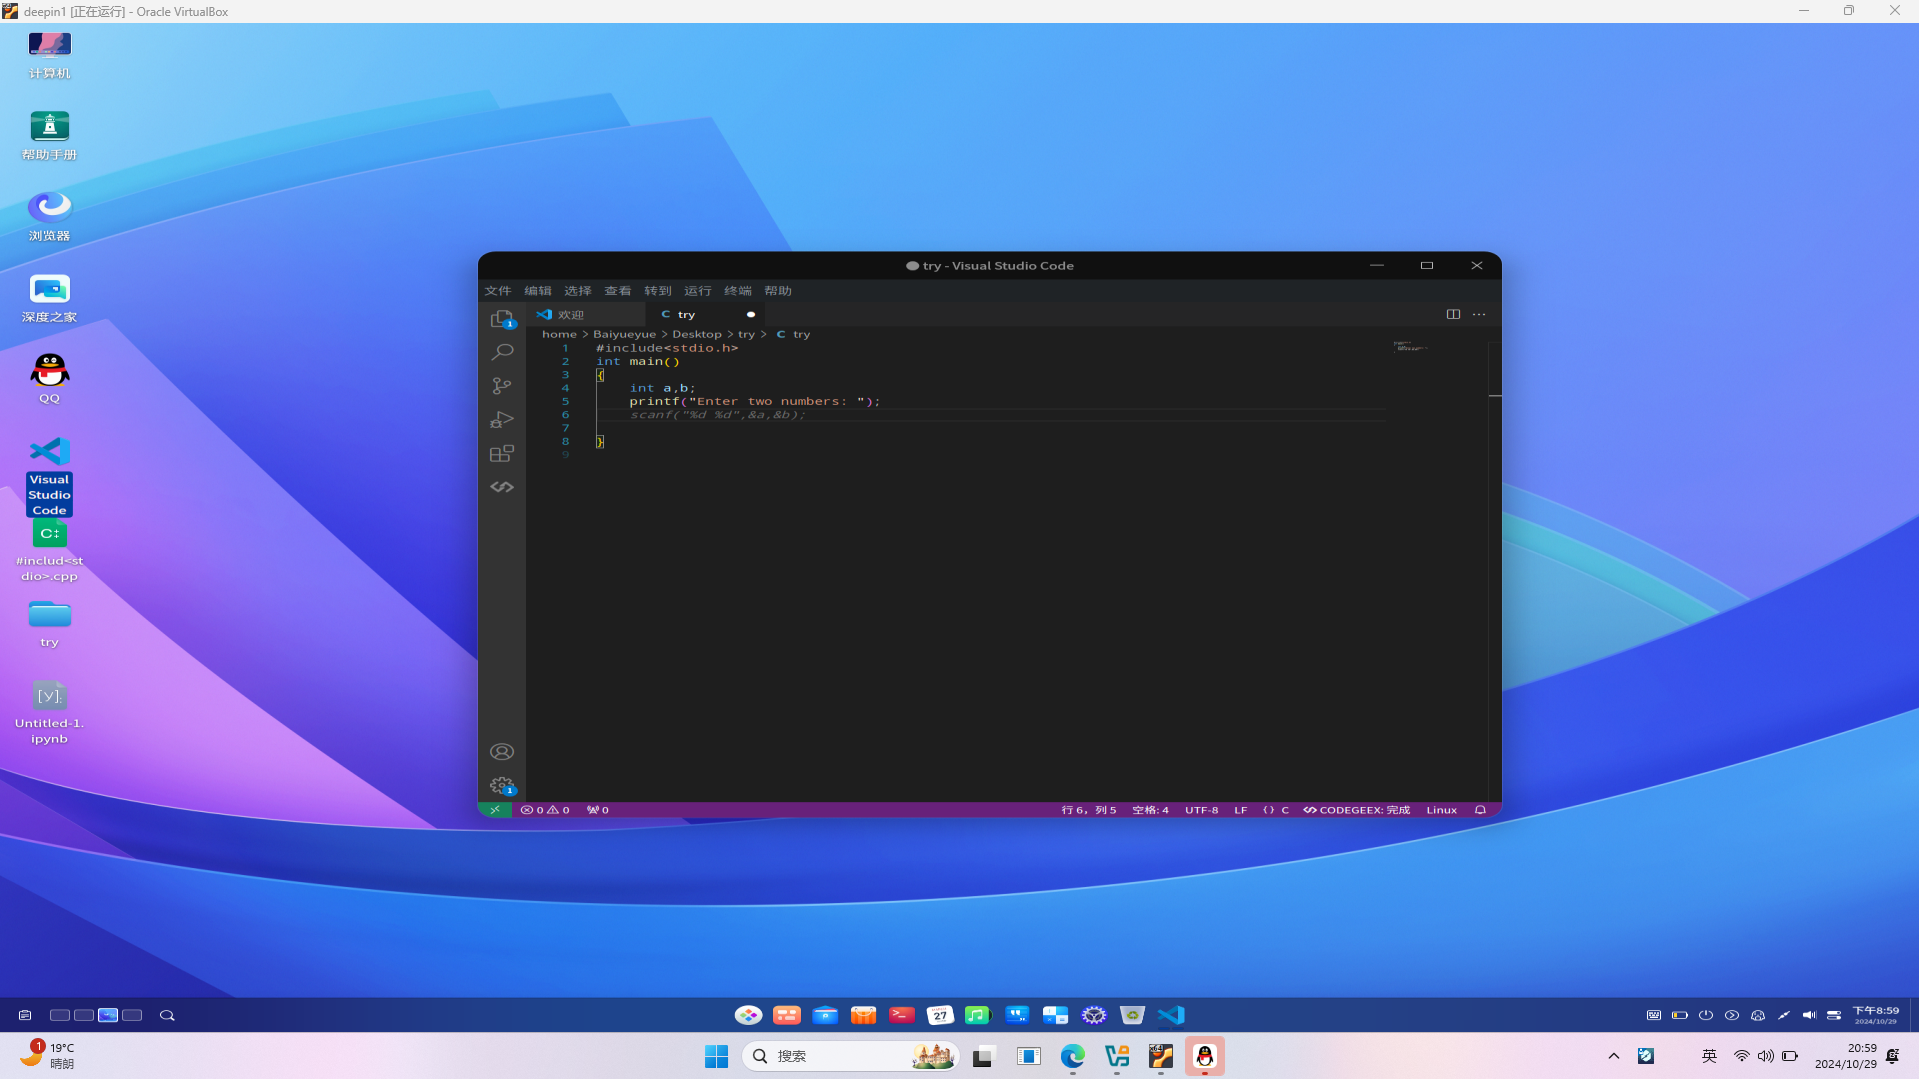Click the code minimap preview
This screenshot has height=1079, width=1919.
[x=1410, y=347]
